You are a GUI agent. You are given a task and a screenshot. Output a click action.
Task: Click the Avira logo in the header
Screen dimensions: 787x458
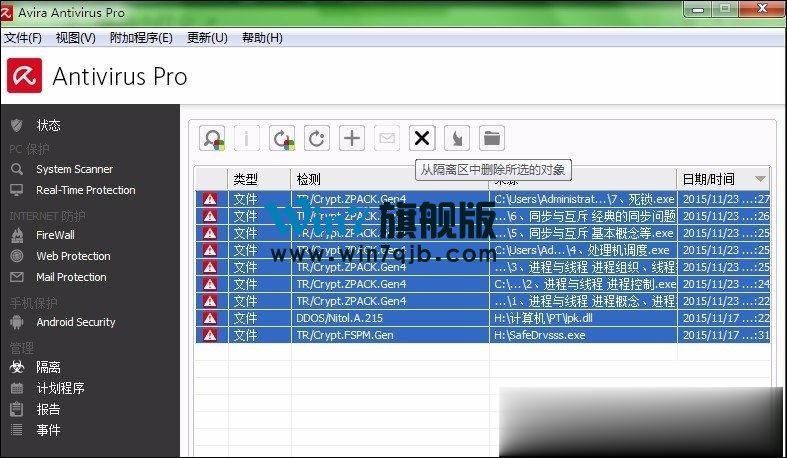click(x=25, y=76)
